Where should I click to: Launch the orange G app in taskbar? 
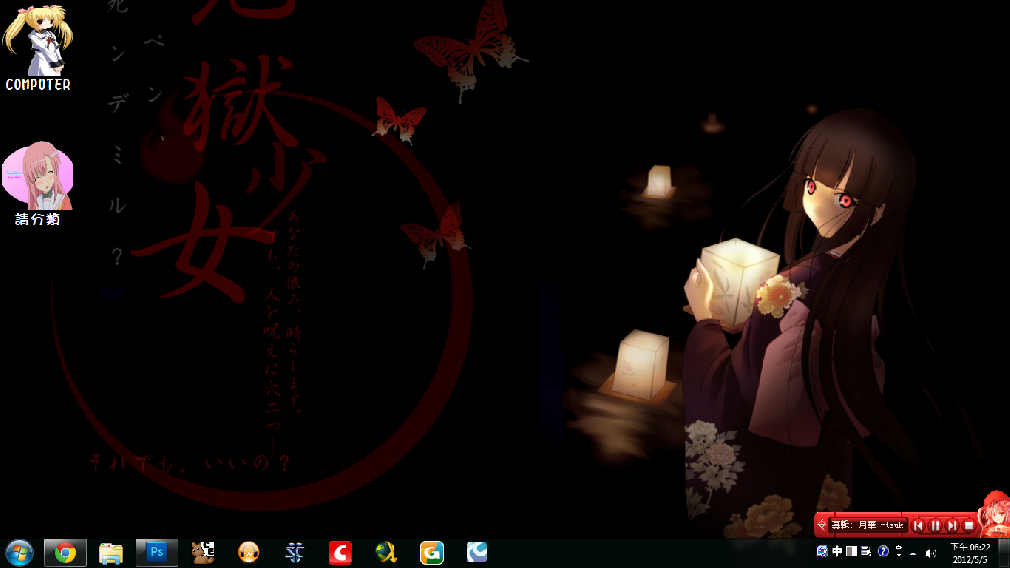pyautogui.click(x=432, y=553)
